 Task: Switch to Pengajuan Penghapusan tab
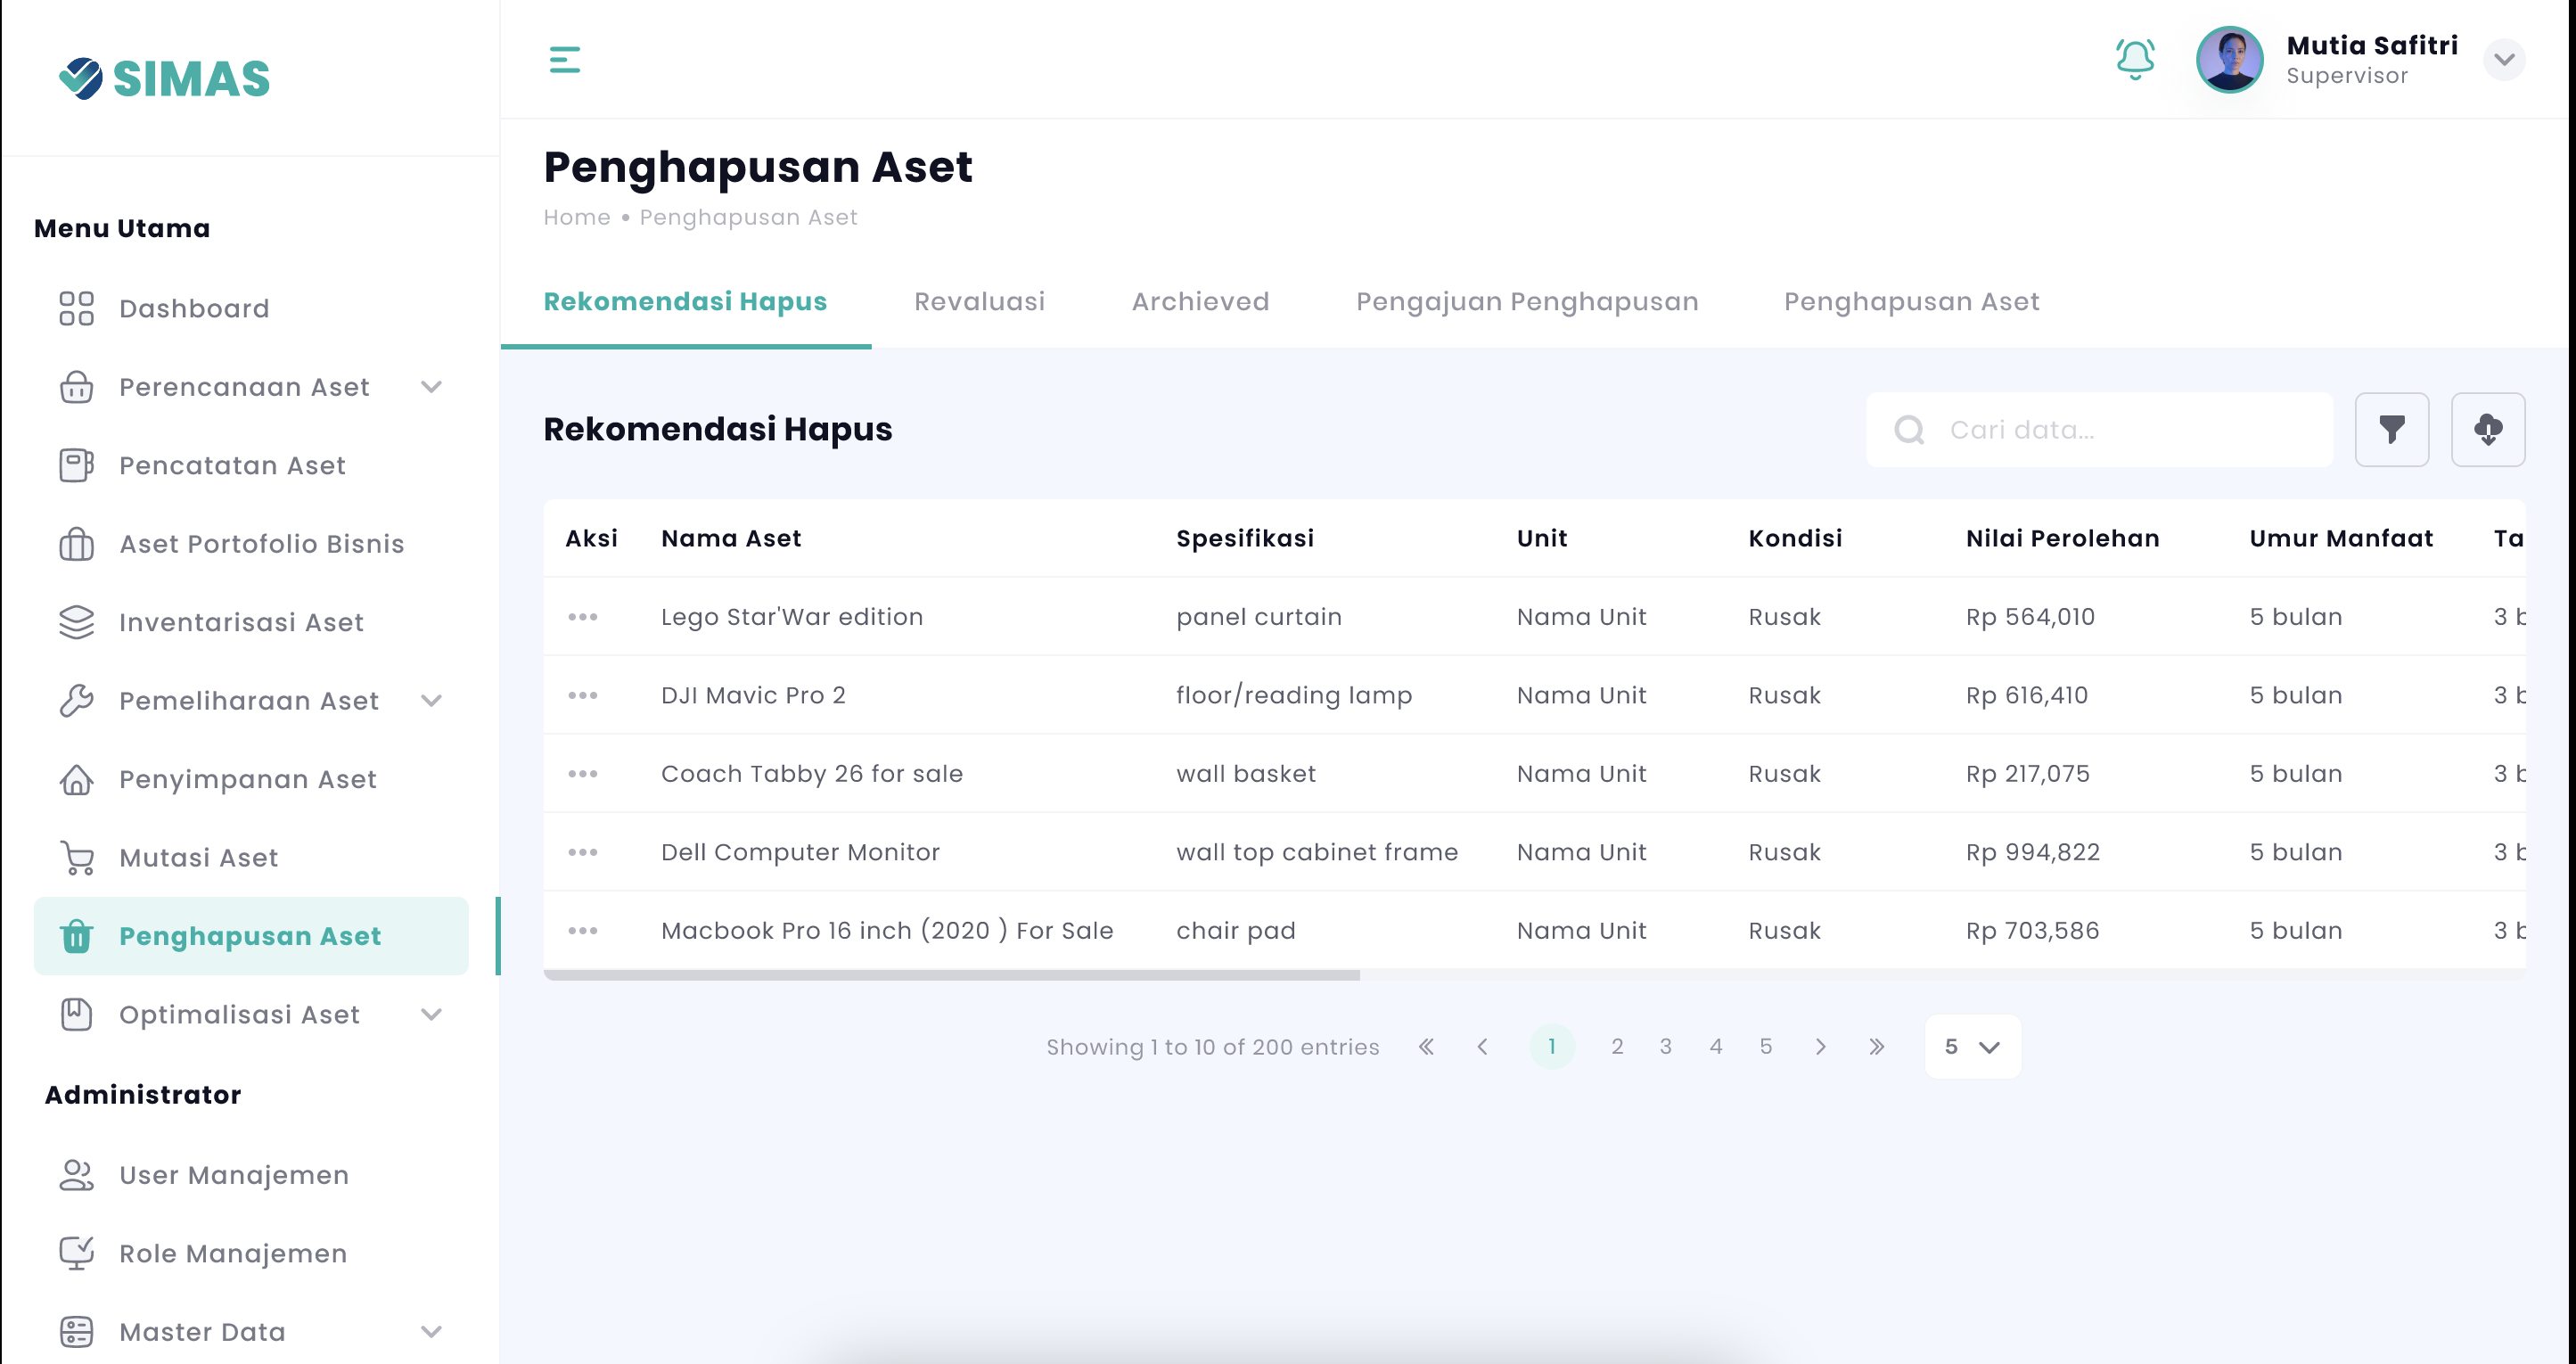(1526, 302)
